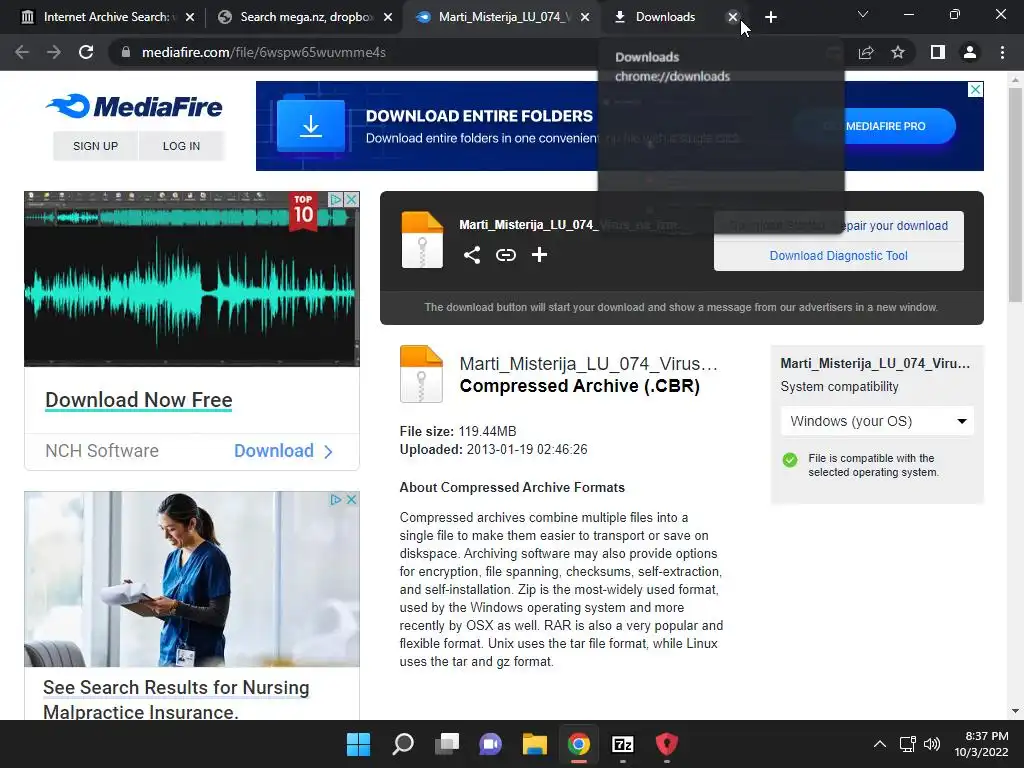The image size is (1024, 768).
Task: Click the "Uploaded: 2013-01-19 02:46:26" text
Action: coord(493,449)
